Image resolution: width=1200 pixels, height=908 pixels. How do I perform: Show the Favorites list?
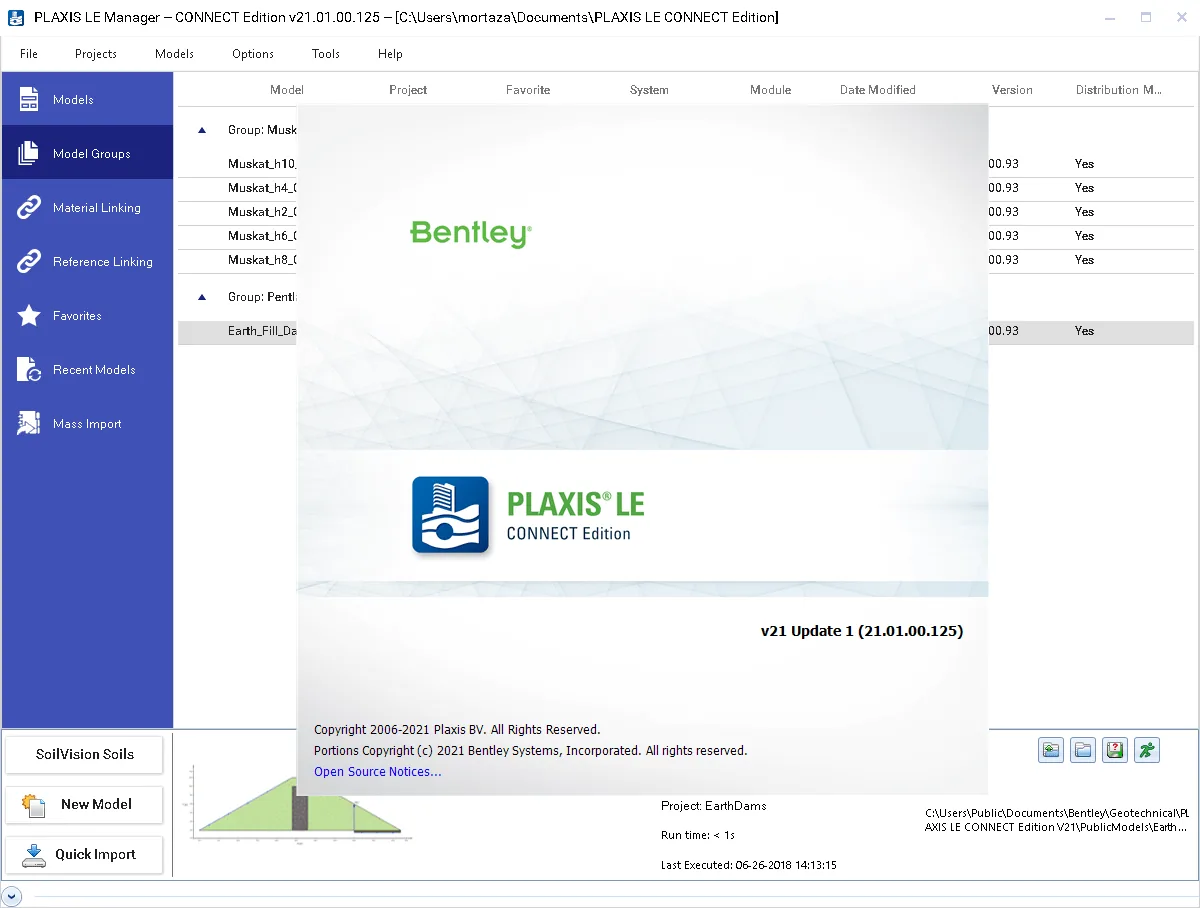tap(87, 315)
